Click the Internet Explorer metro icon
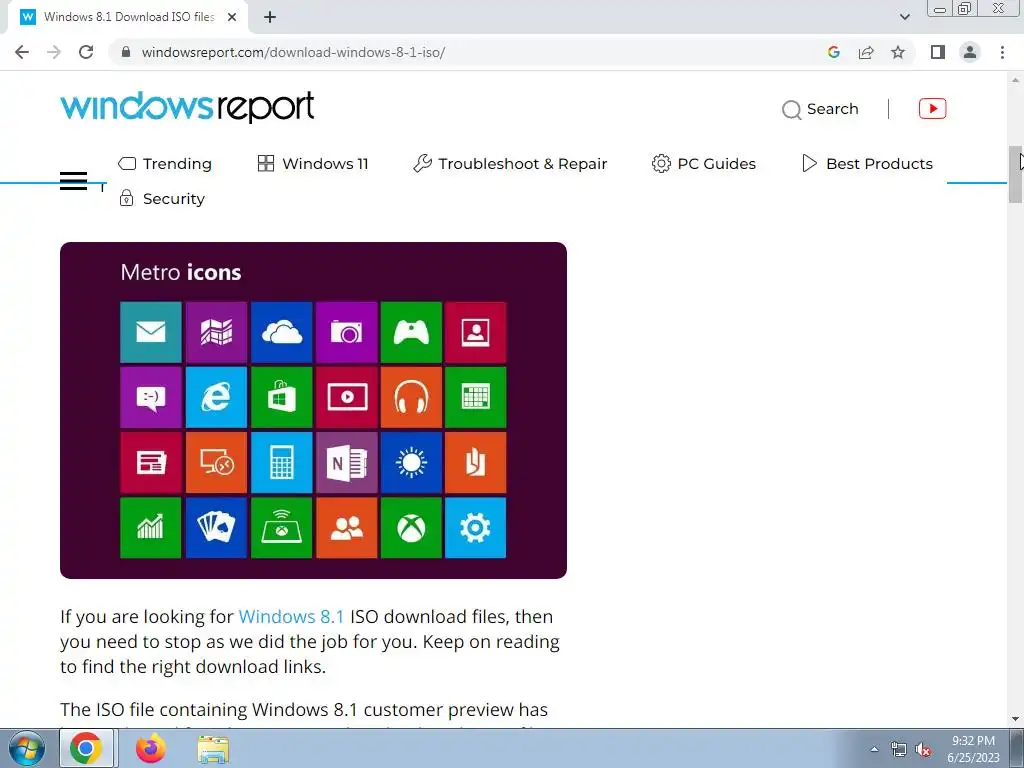Viewport: 1024px width, 768px height. (x=216, y=397)
